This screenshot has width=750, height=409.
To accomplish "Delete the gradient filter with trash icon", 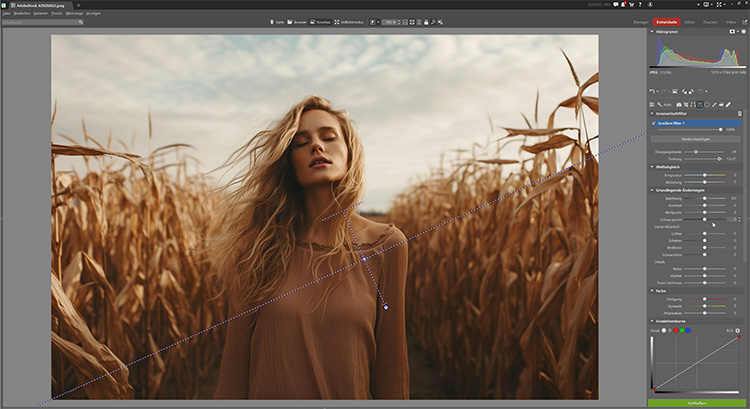I will coord(740,114).
